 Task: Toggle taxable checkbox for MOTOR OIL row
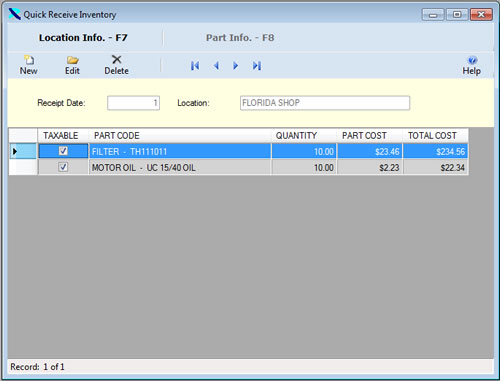point(63,167)
